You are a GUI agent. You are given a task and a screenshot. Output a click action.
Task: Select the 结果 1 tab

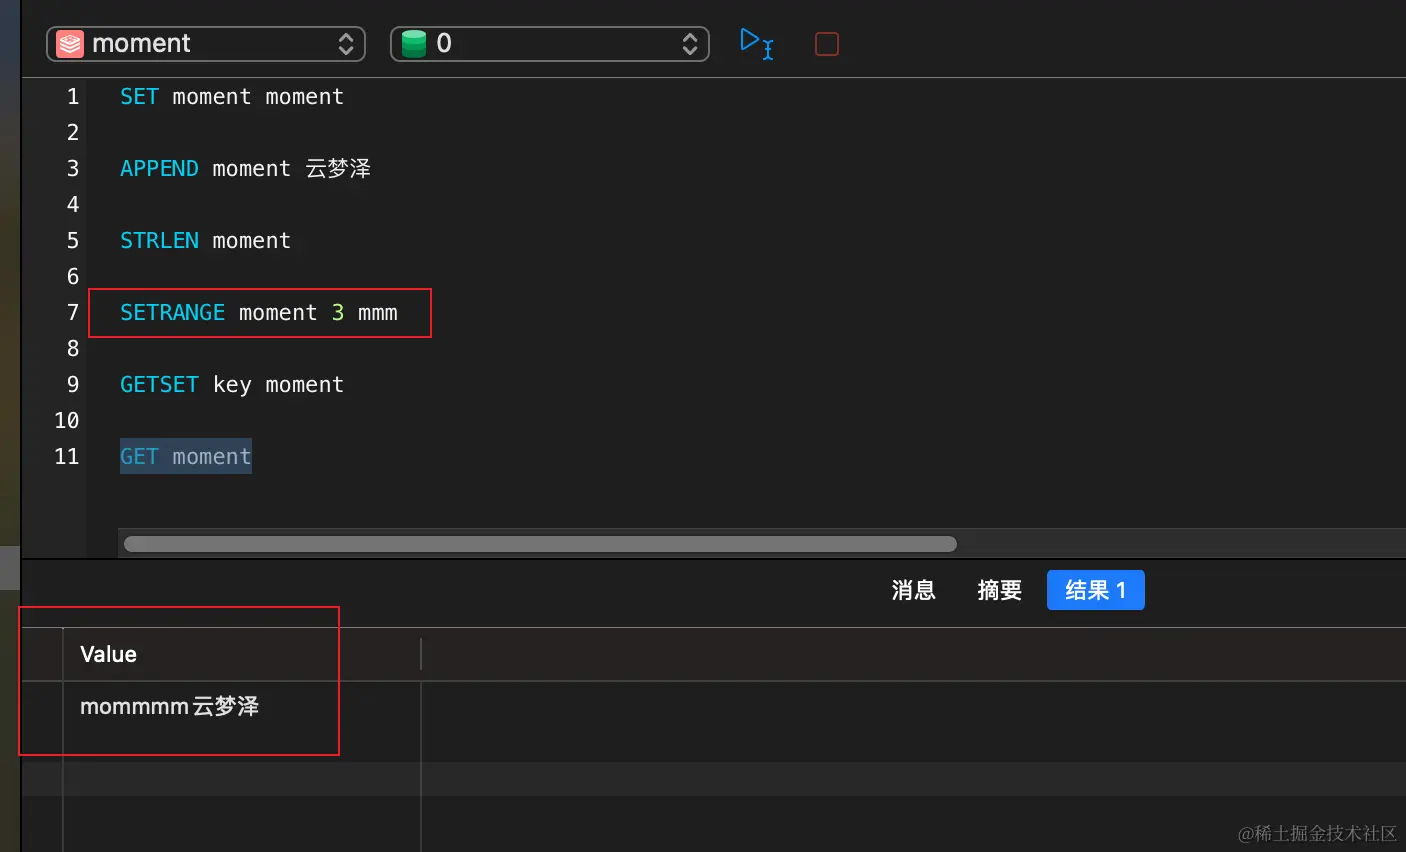(1096, 590)
